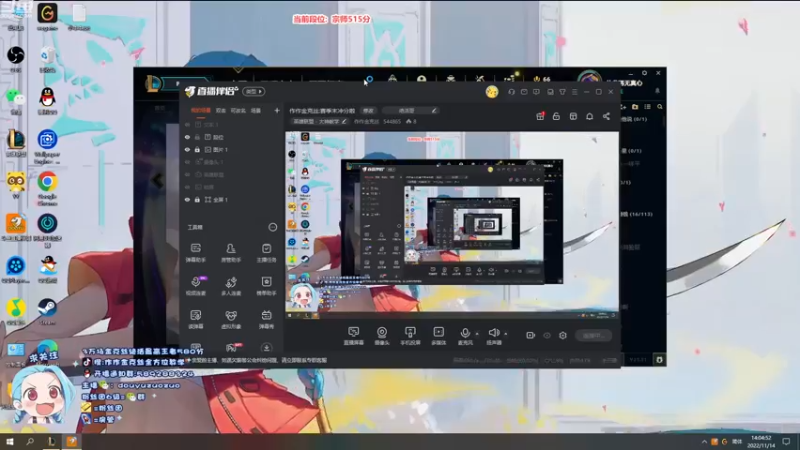Open Google Chrome desktop shortcut
The image size is (800, 450).
pyautogui.click(x=47, y=187)
